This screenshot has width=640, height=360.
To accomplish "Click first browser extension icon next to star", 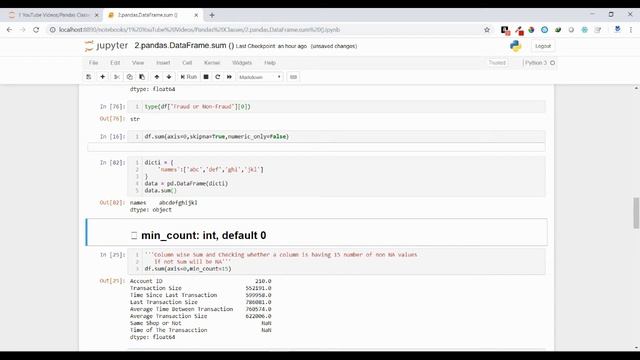I will (x=505, y=30).
